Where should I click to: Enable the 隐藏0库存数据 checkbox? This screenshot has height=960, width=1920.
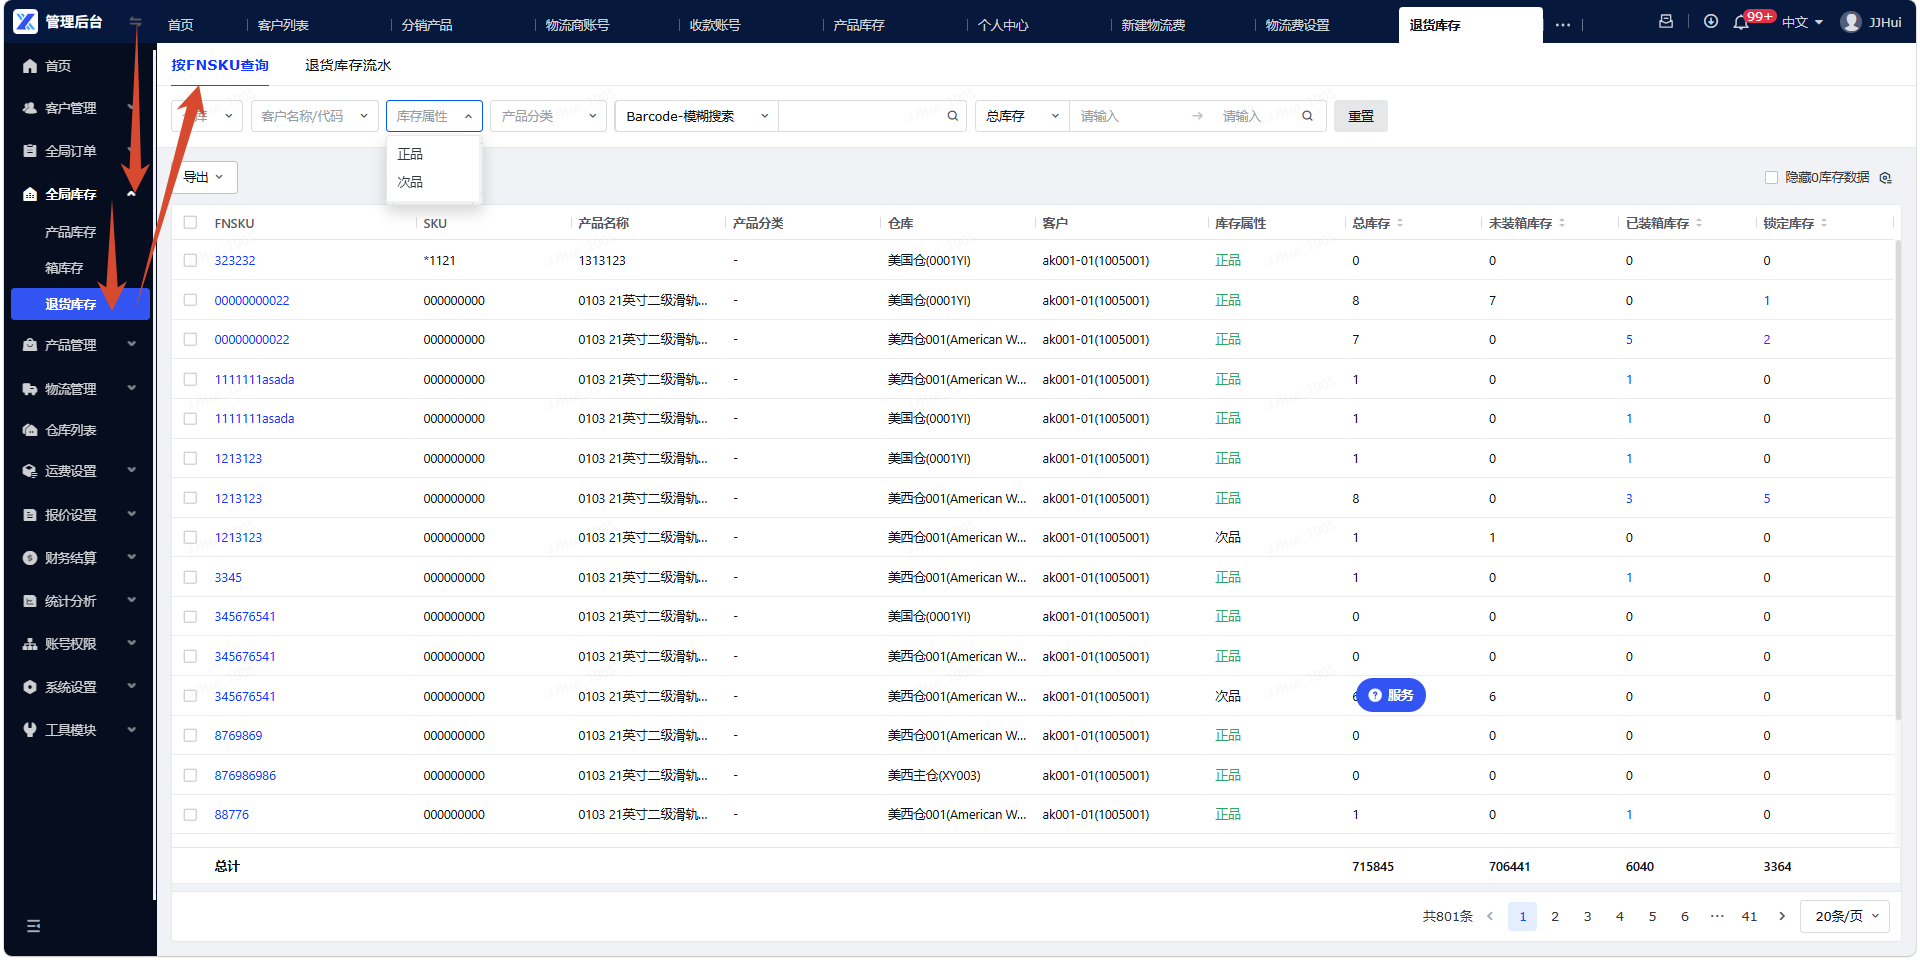[x=1771, y=177]
